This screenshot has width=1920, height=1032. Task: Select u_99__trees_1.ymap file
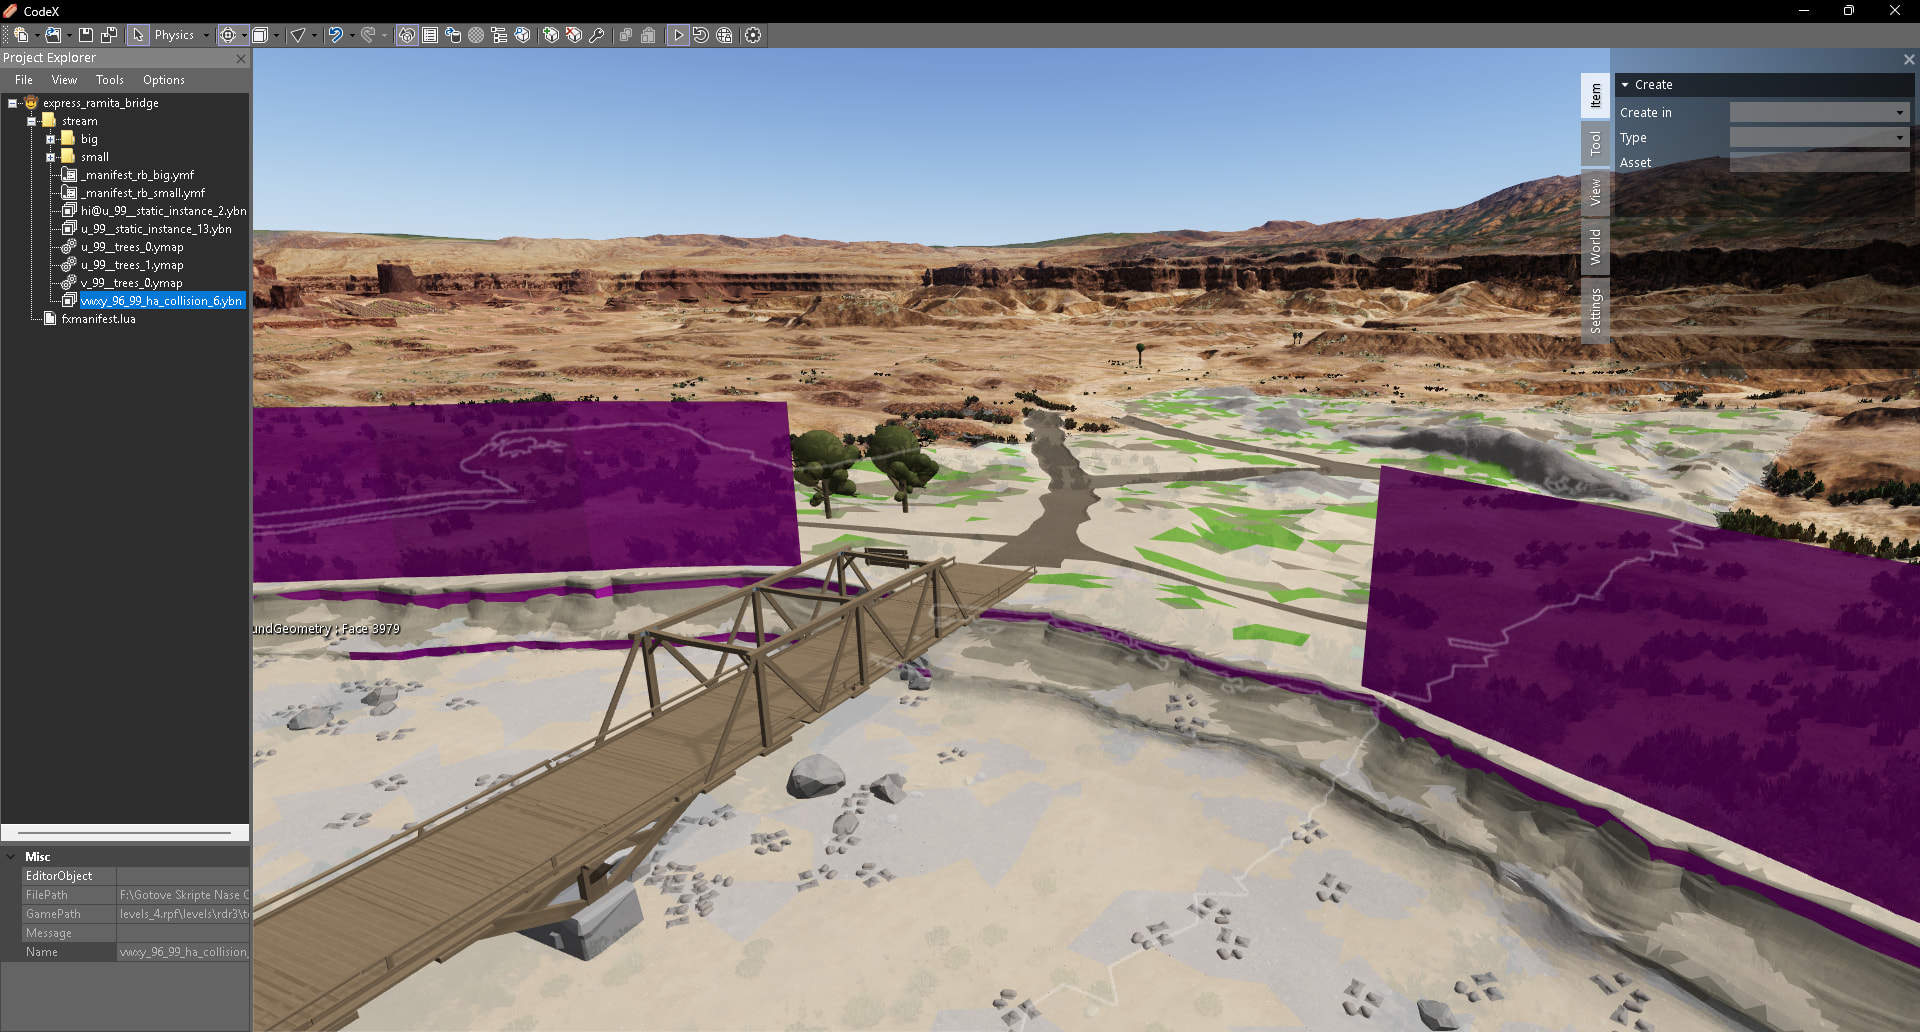[x=132, y=265]
